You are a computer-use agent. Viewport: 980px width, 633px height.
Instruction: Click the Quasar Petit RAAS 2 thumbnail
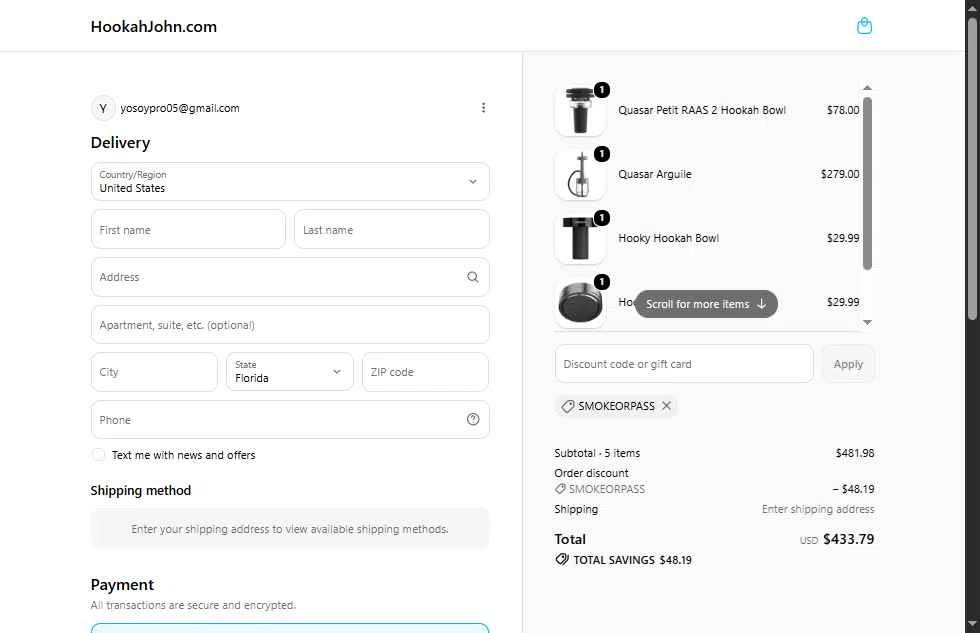pos(580,110)
